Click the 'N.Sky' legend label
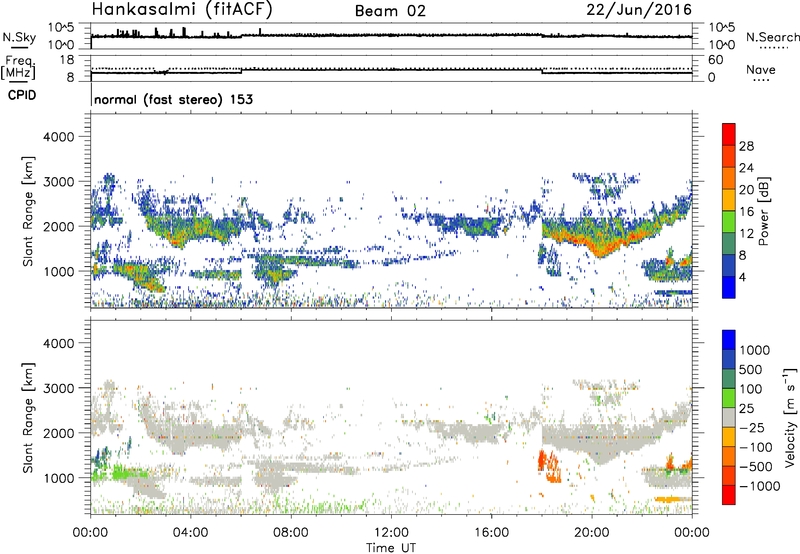The height and width of the screenshot is (554, 800). [19, 37]
